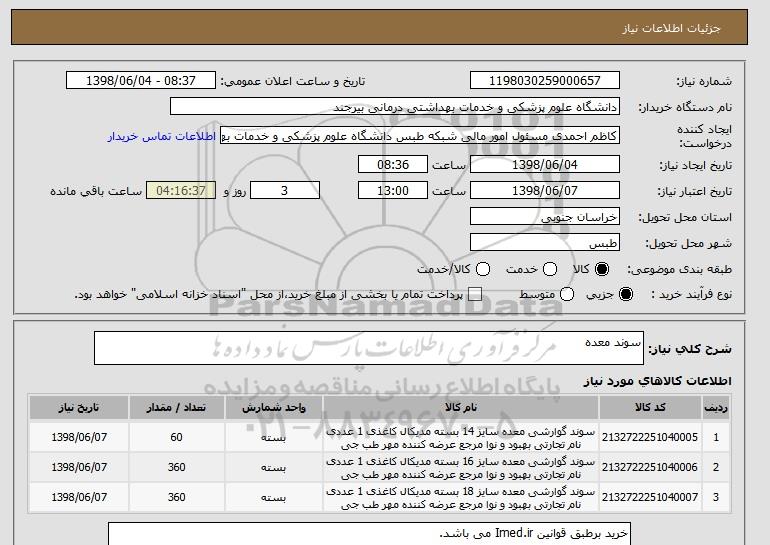Click the quantity 360 in row 2
Viewport: 770px width, 545px height.
[176, 467]
